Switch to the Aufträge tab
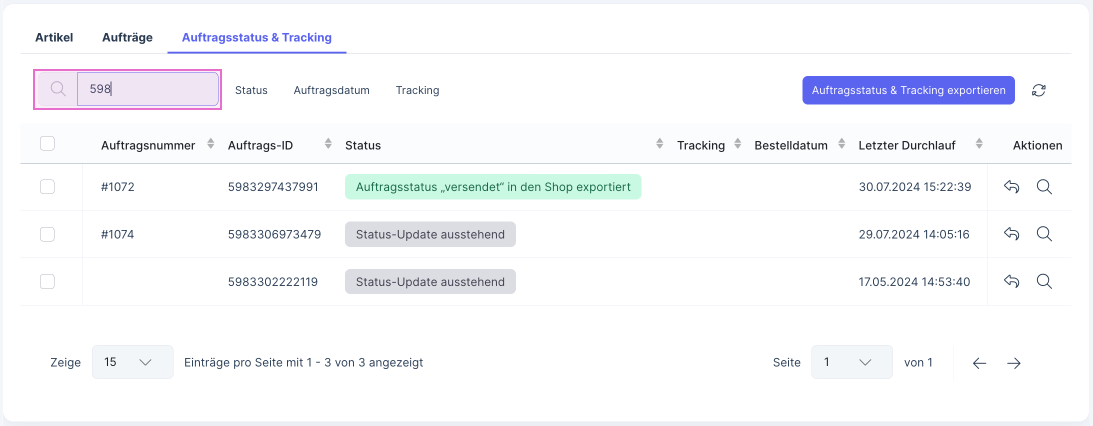Screen dimensions: 1093x426 tap(127, 37)
